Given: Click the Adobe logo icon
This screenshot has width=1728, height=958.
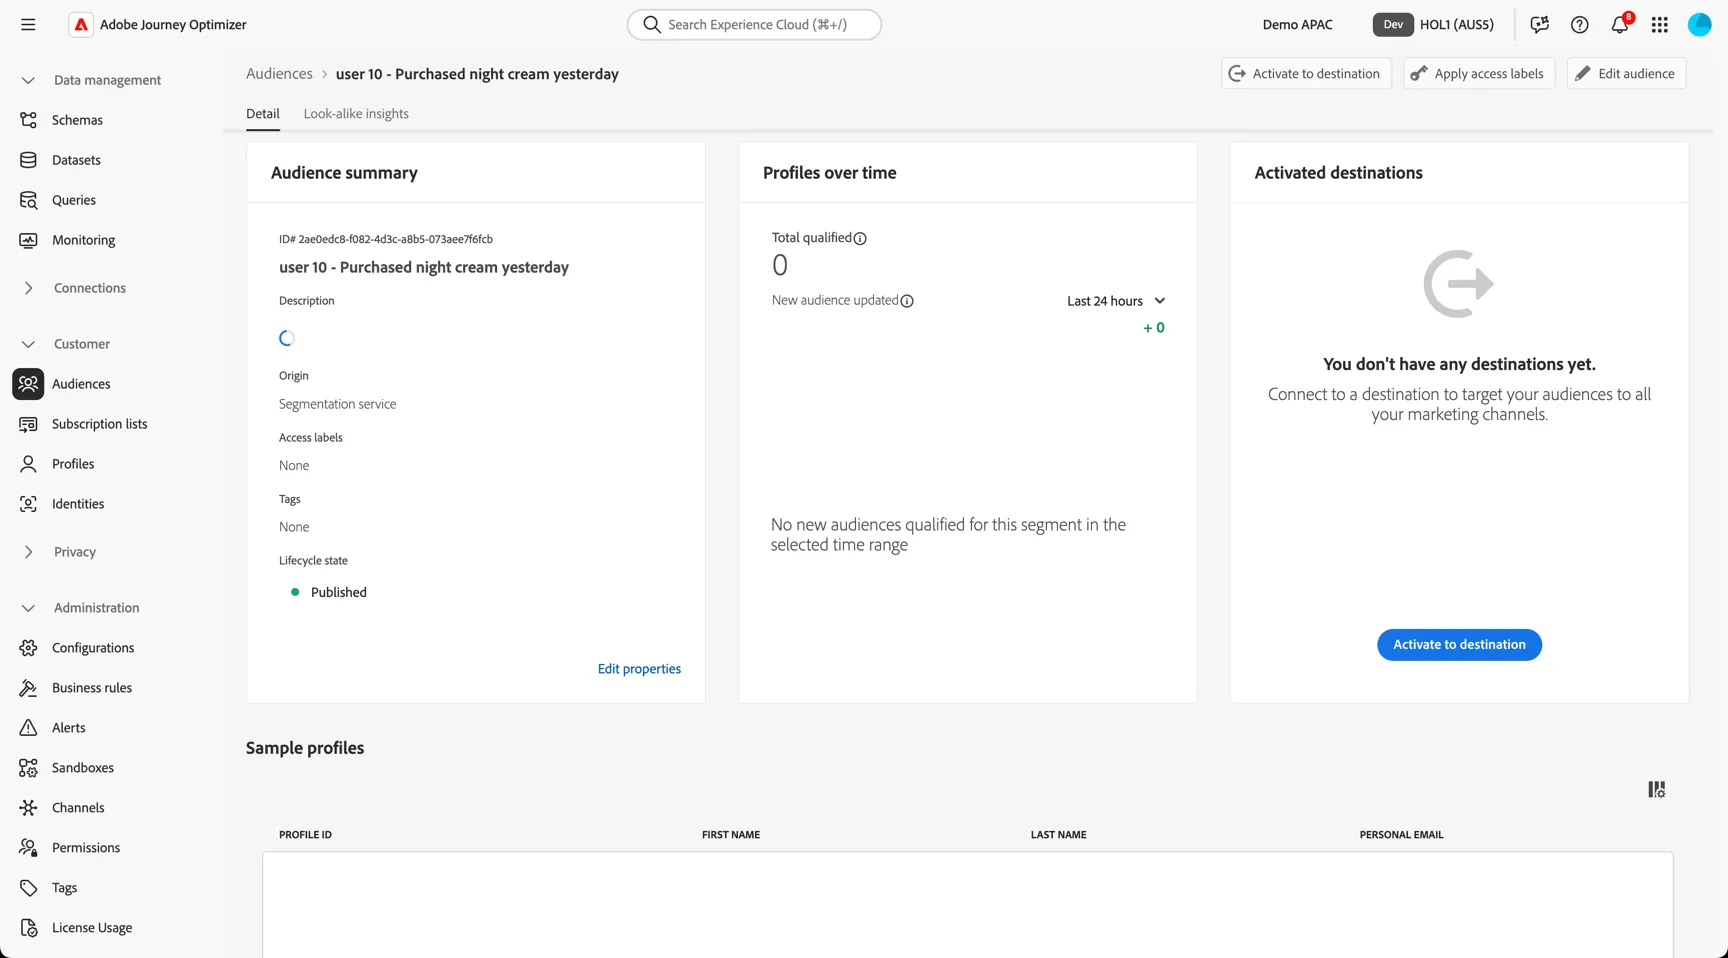Looking at the screenshot, I should [x=81, y=25].
